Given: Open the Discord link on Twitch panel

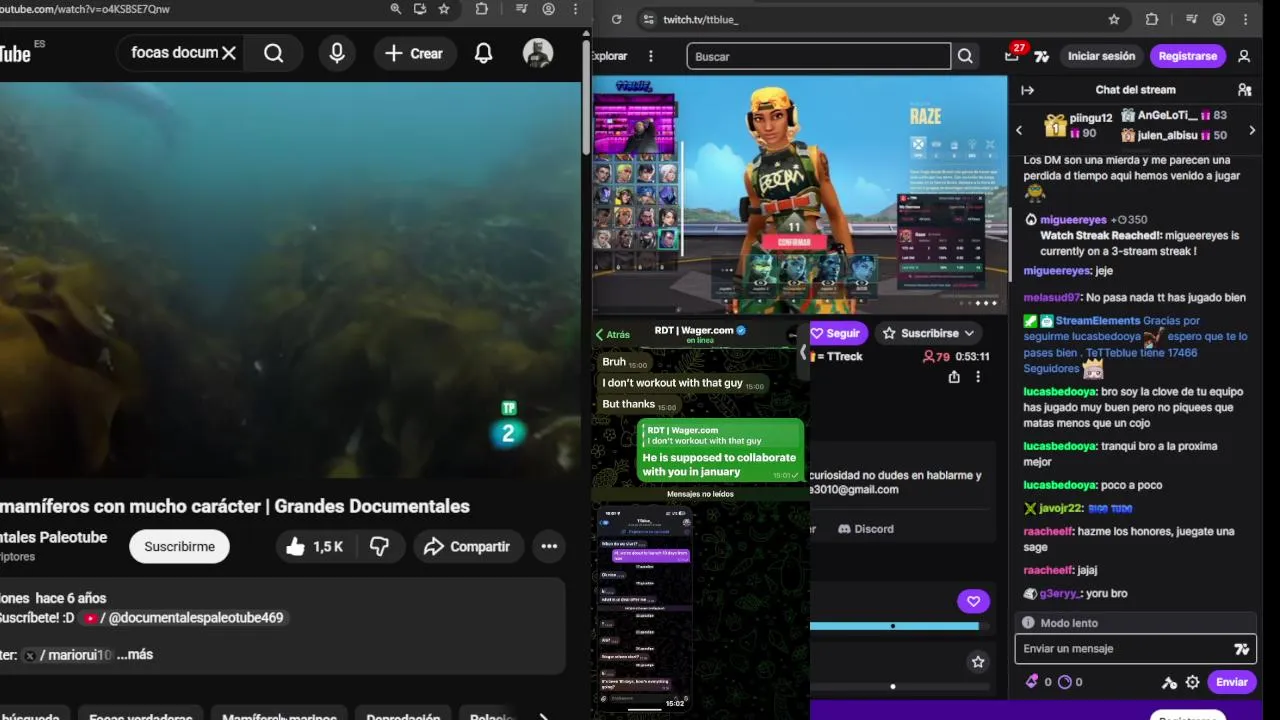Looking at the screenshot, I should click(x=866, y=529).
